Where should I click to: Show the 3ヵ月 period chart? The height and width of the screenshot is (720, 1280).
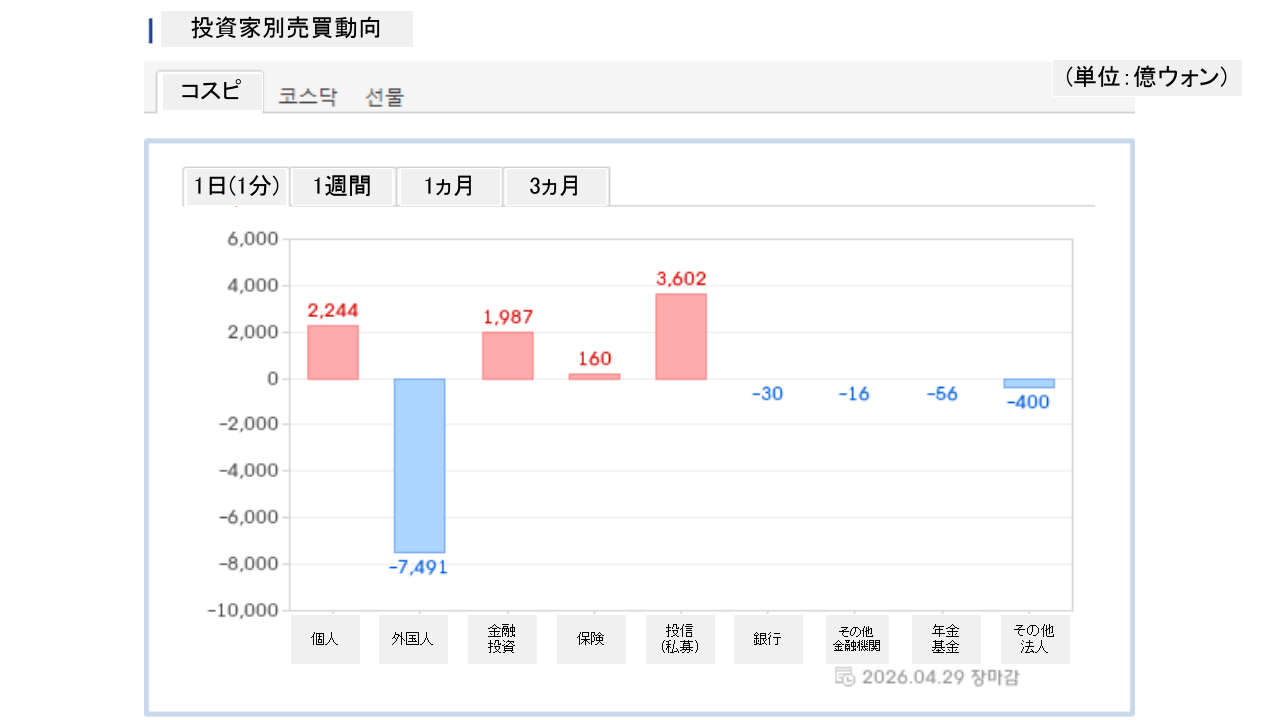point(555,186)
